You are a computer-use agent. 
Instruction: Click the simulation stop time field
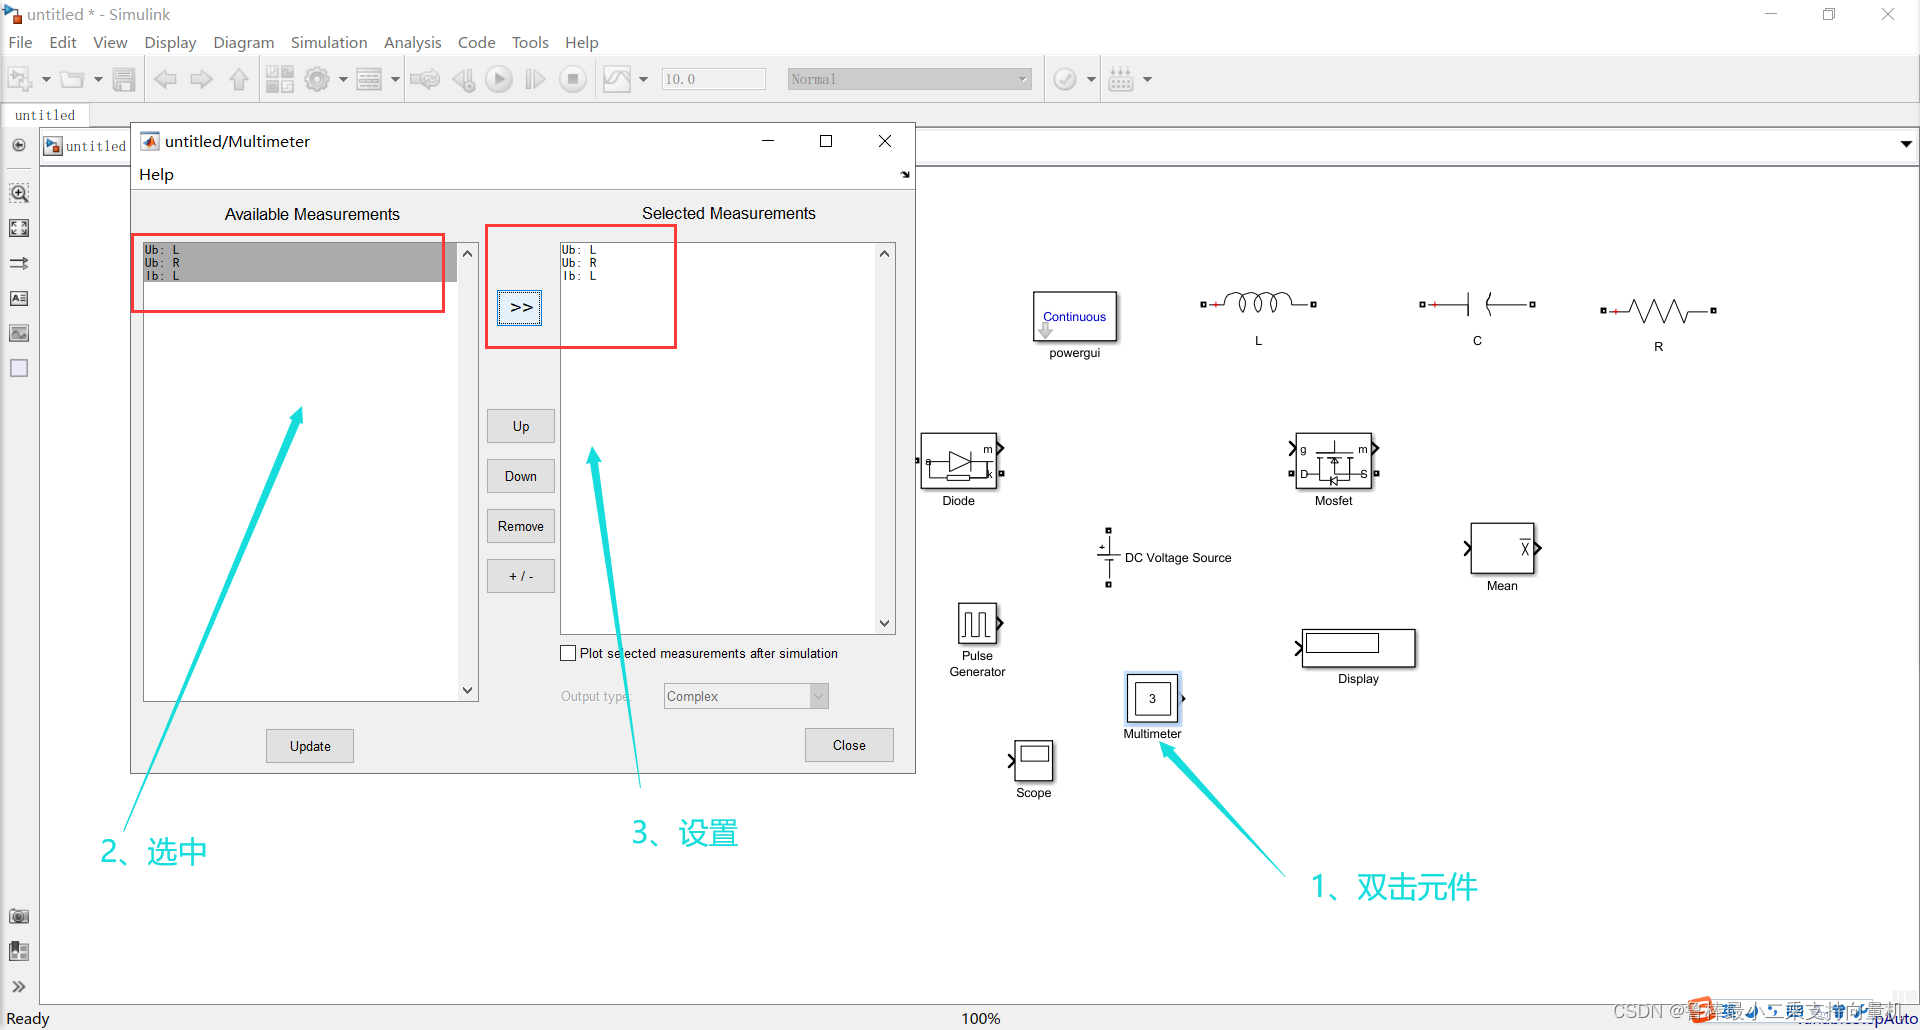(714, 79)
